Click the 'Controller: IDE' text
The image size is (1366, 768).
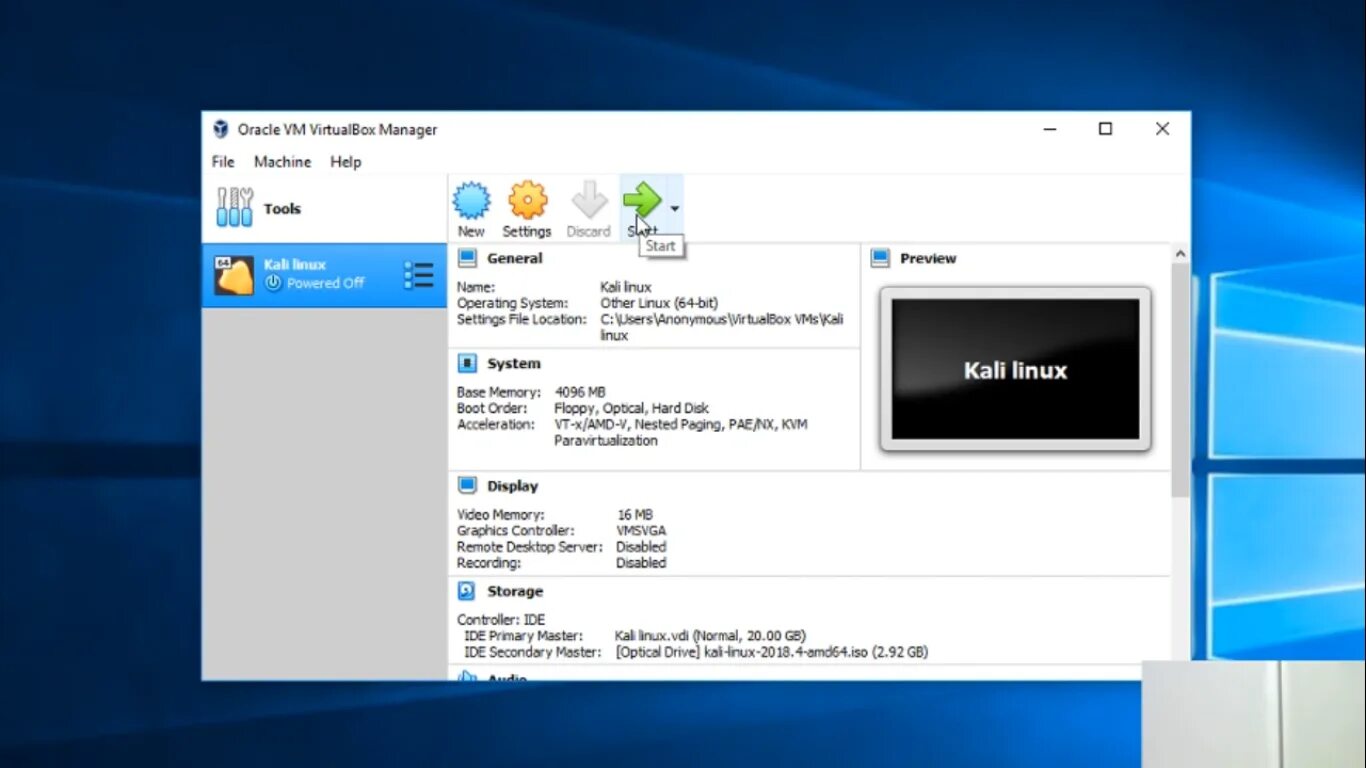(501, 620)
